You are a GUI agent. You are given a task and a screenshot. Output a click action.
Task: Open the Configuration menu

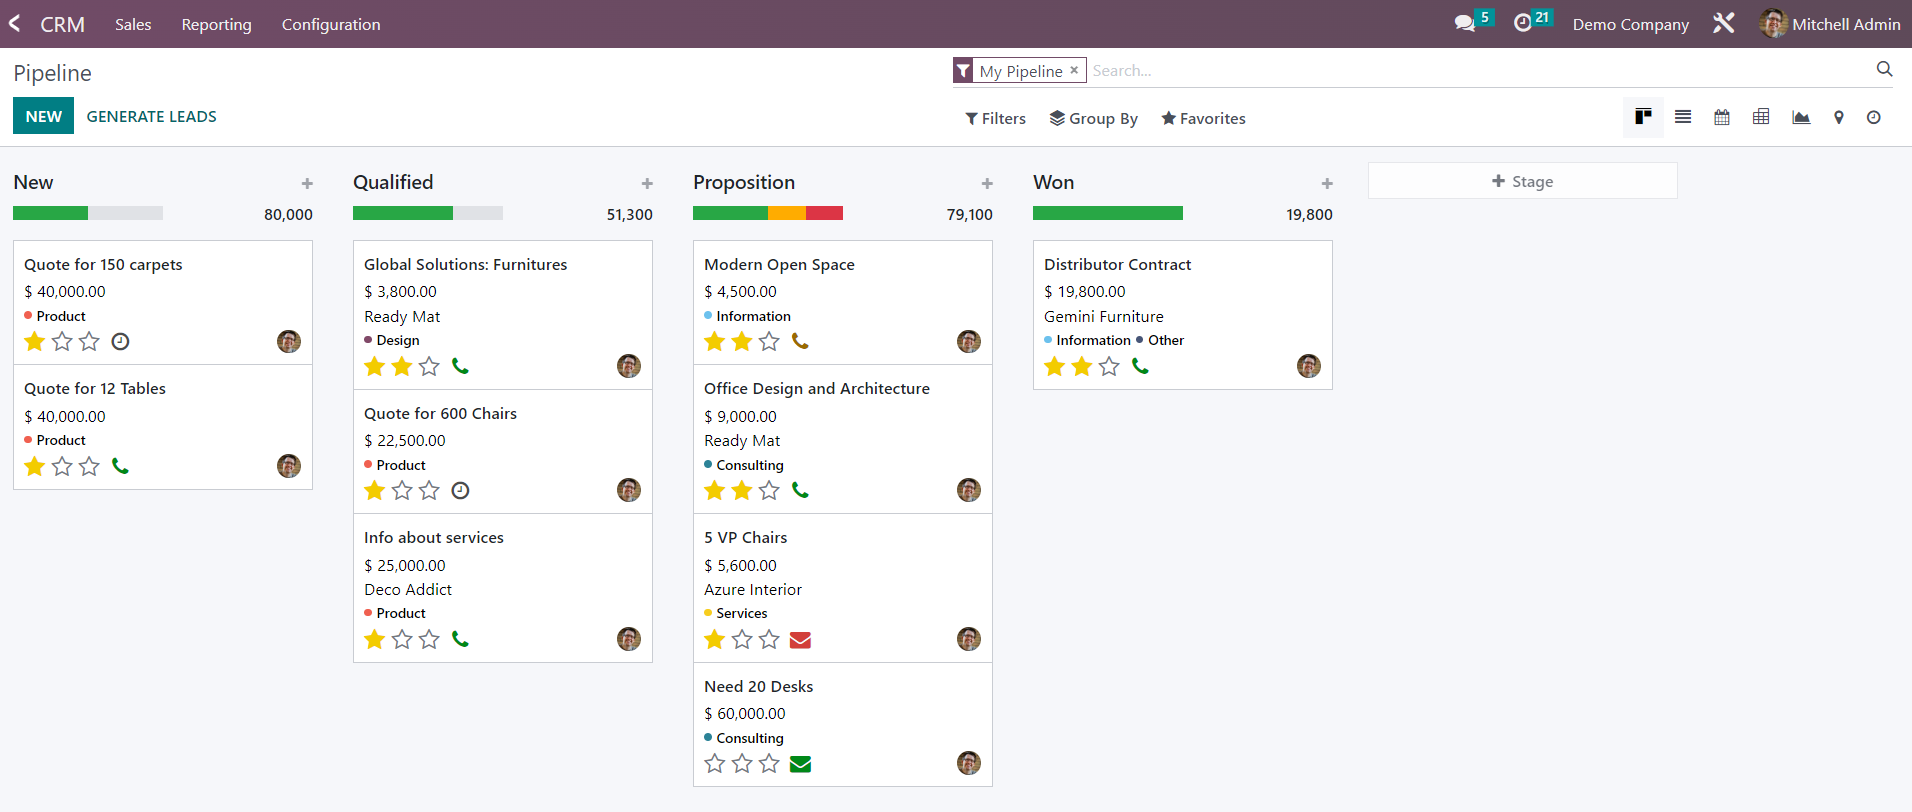331,24
